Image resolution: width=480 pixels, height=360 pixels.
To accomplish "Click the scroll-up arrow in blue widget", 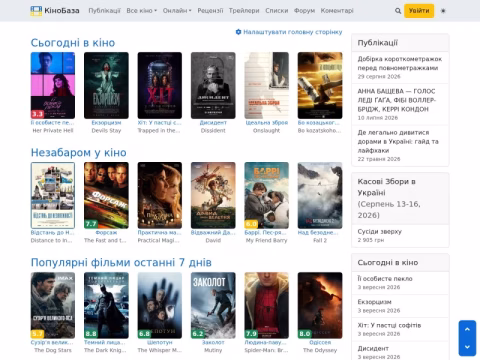I will (467, 329).
